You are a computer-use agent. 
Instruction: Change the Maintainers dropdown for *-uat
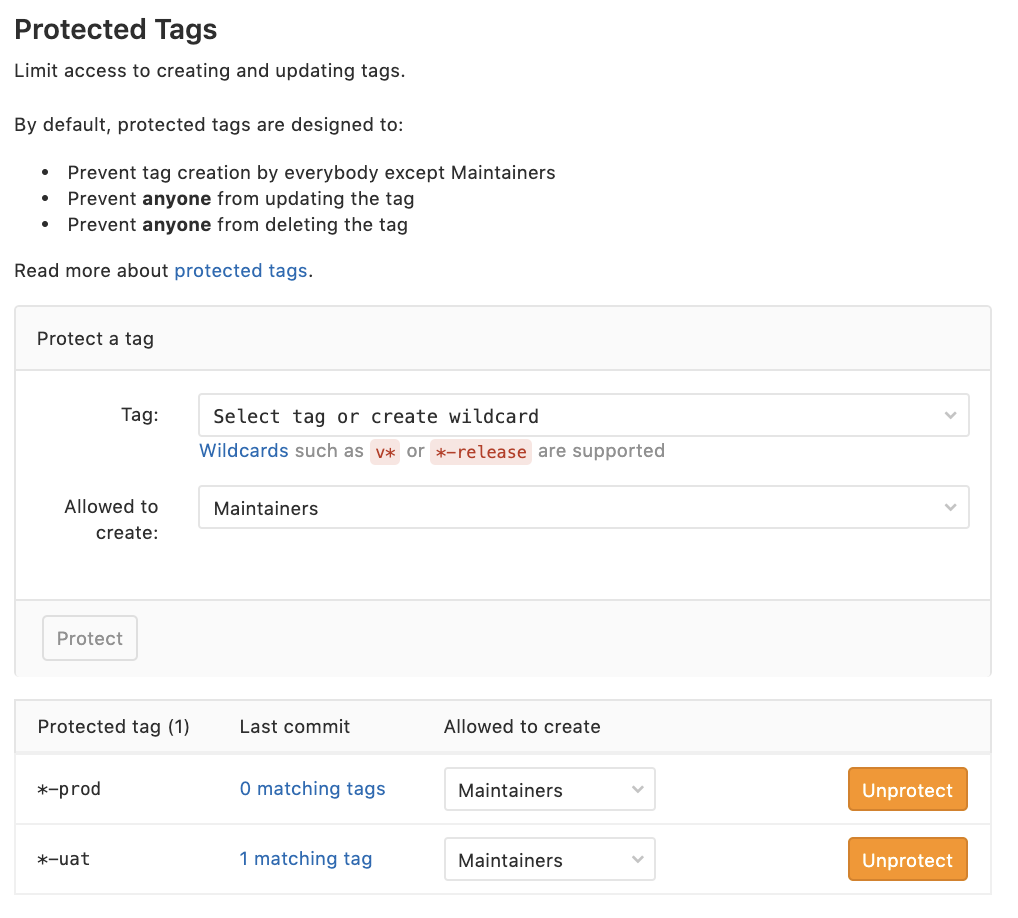[549, 860]
